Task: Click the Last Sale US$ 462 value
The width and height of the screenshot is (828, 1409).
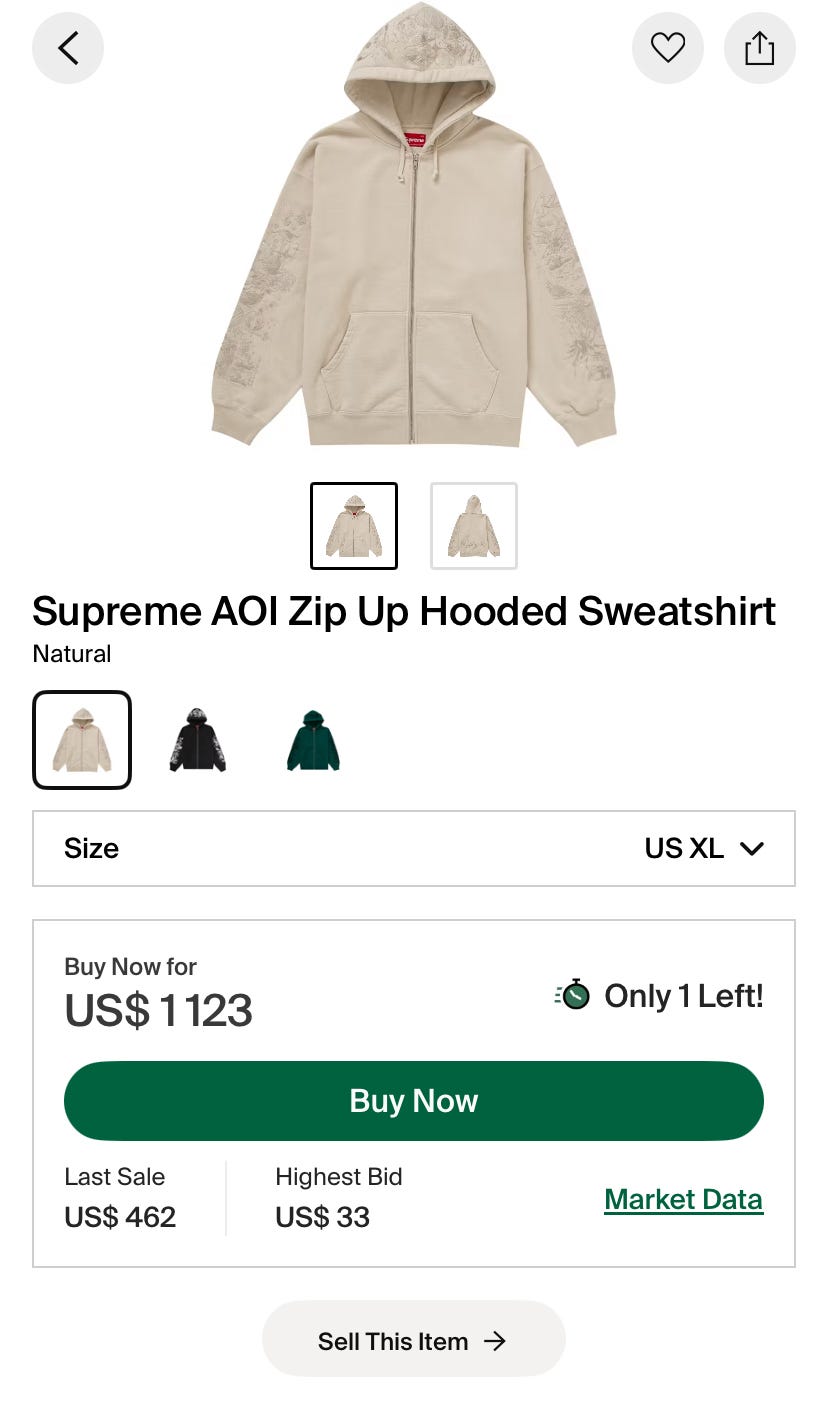Action: click(120, 1217)
